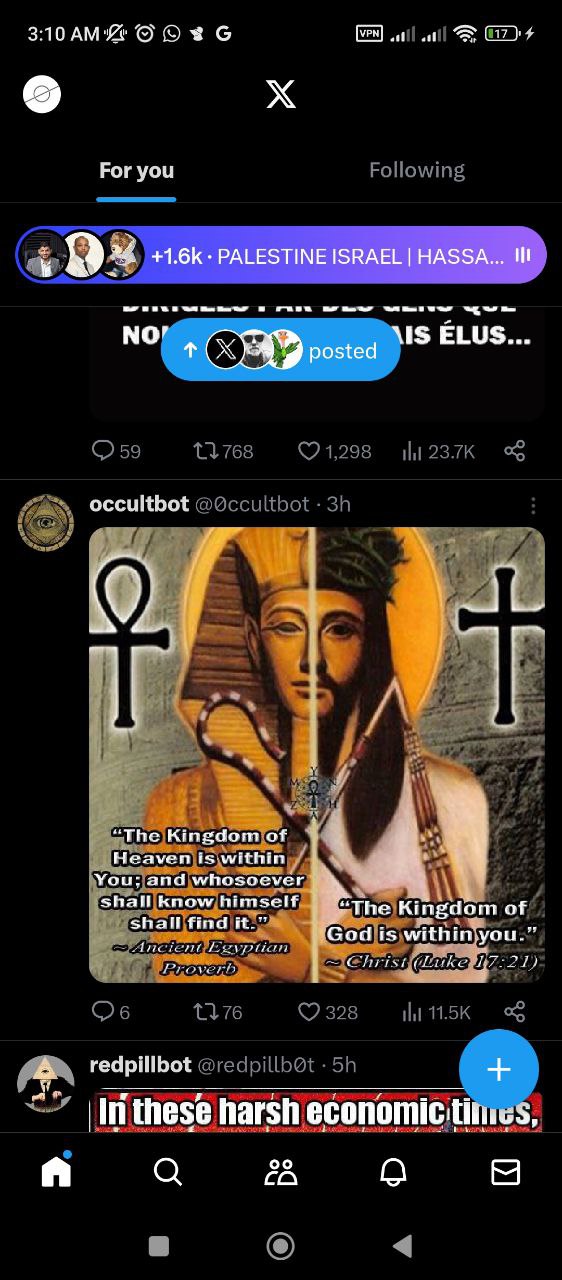The width and height of the screenshot is (562, 1280).
Task: Tap the new posts 'posted' pill
Action: tap(281, 350)
